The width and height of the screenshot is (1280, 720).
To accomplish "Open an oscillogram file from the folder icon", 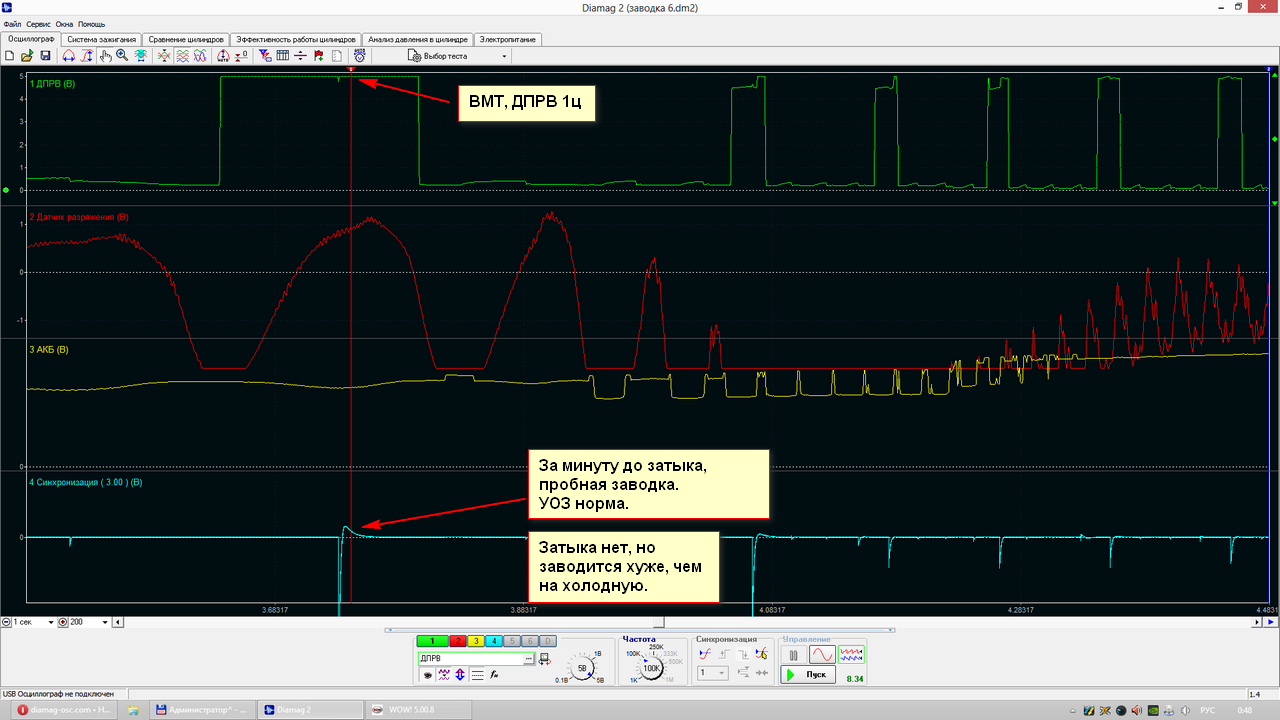I will [x=27, y=56].
